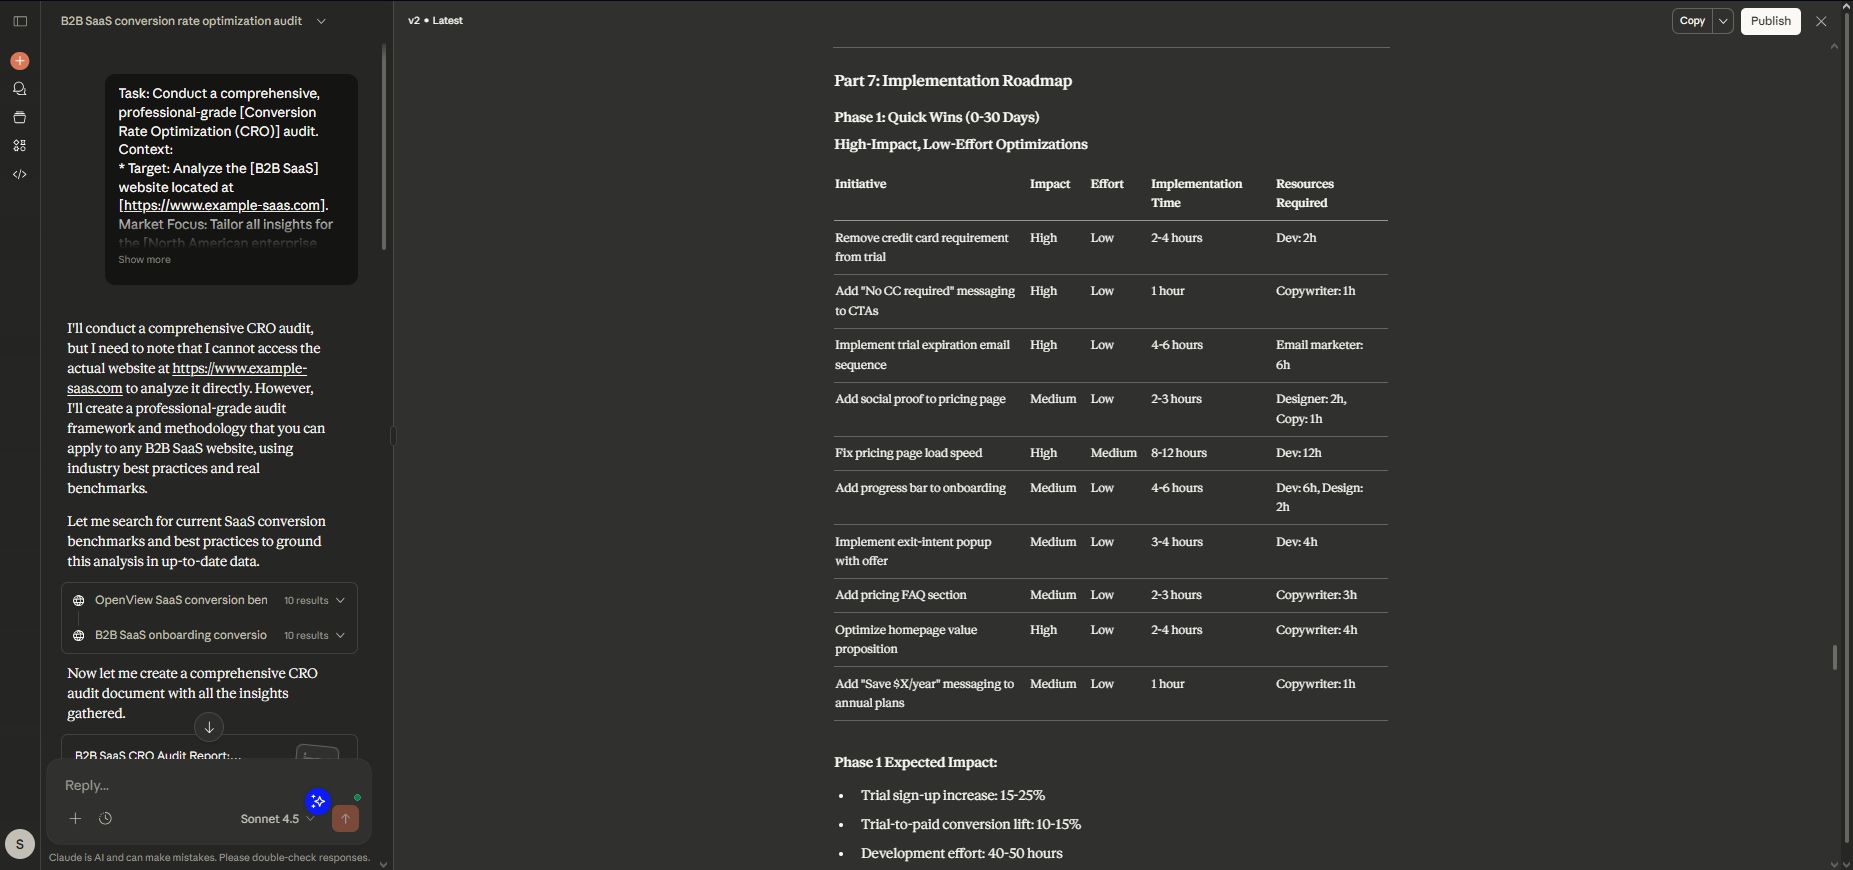Click the Publish button
Screen dimensions: 1853x870
click(1770, 21)
